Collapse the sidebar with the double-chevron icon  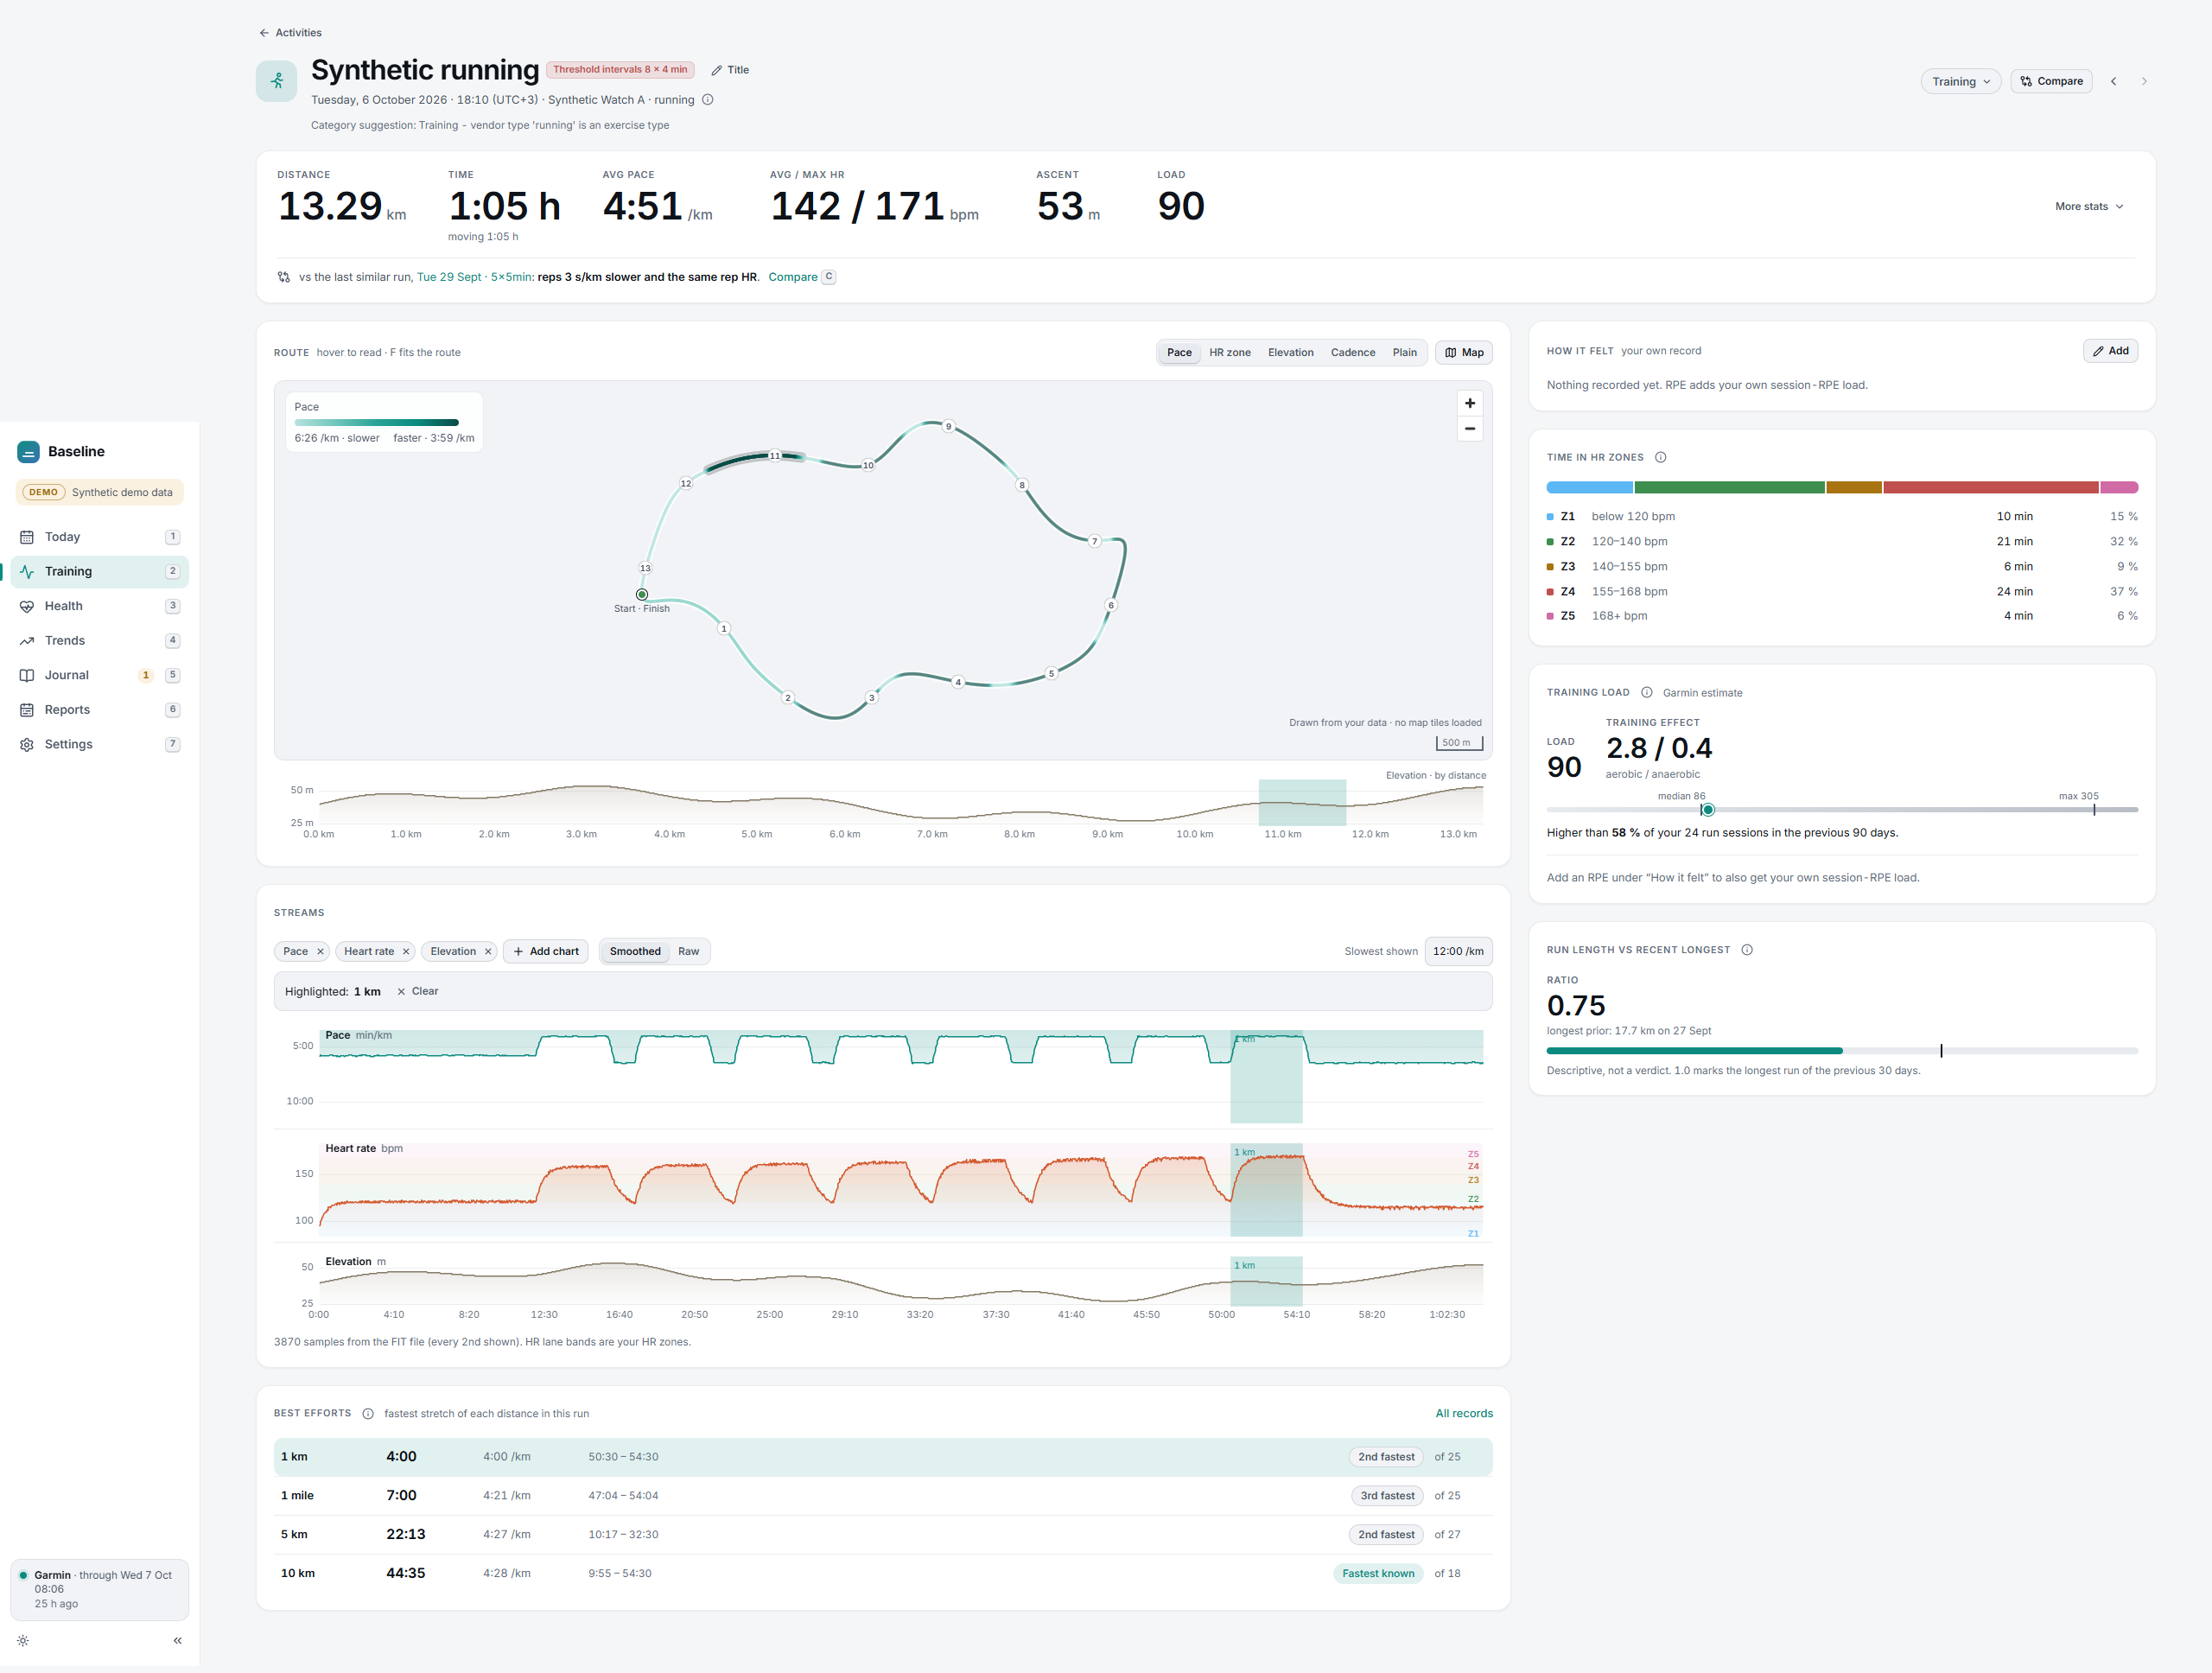coord(177,1640)
